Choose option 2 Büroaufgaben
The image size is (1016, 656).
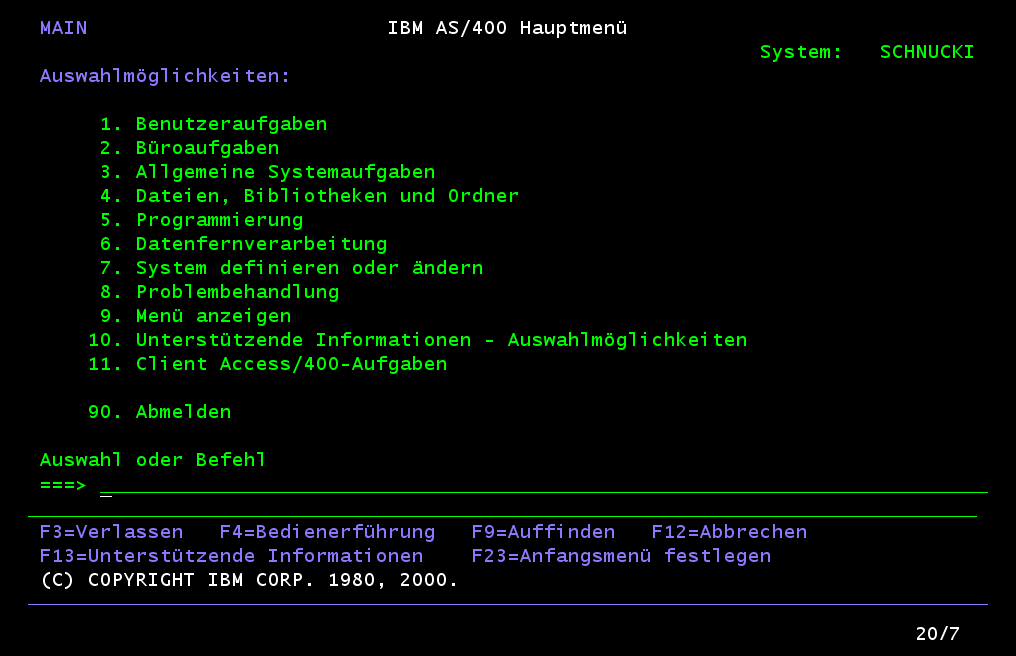click(190, 148)
